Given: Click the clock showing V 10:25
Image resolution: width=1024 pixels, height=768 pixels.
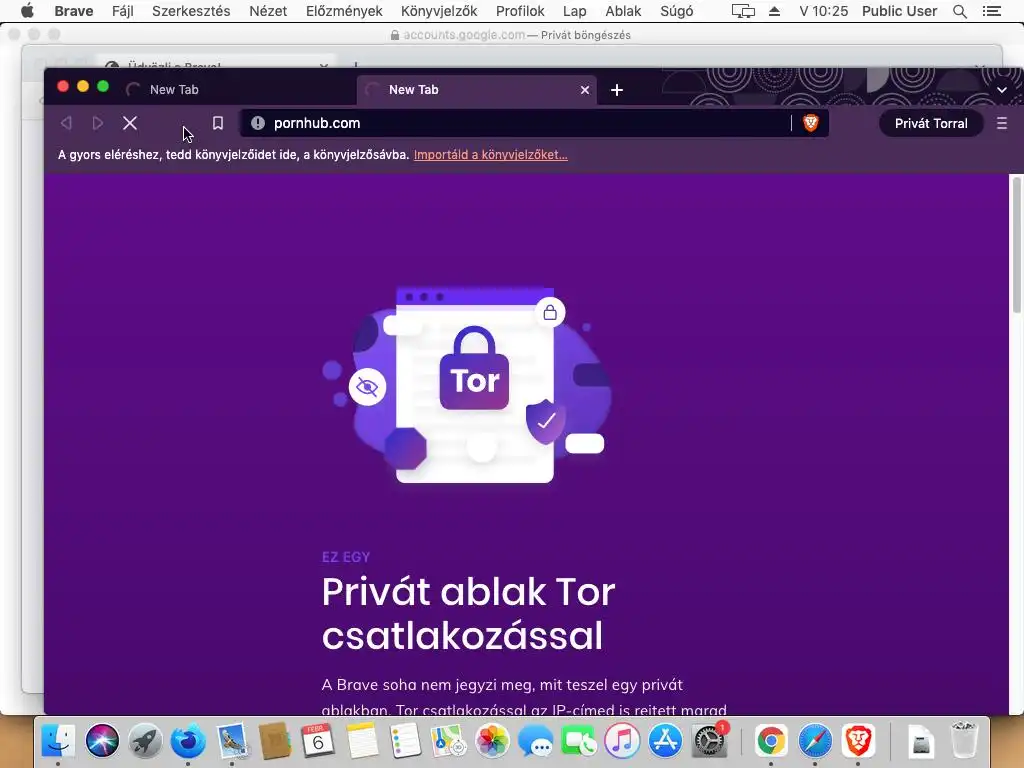Looking at the screenshot, I should 824,11.
